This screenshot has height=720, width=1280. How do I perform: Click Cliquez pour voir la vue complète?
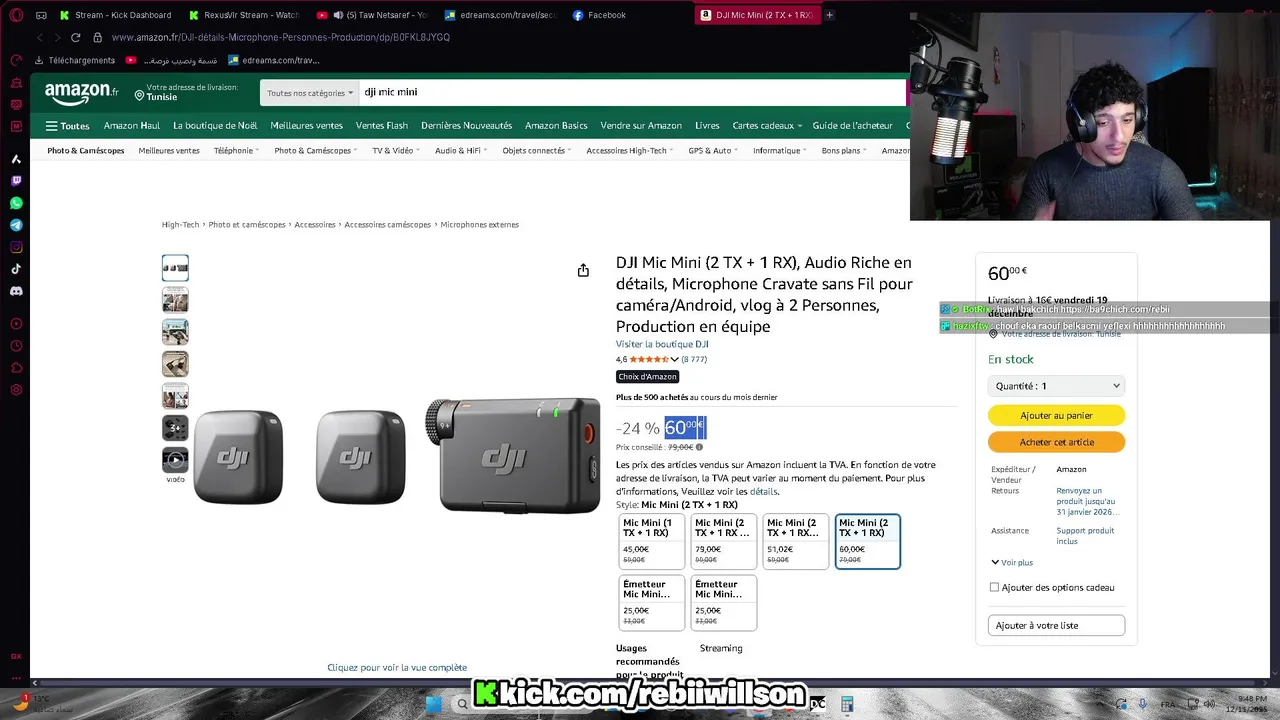[397, 668]
